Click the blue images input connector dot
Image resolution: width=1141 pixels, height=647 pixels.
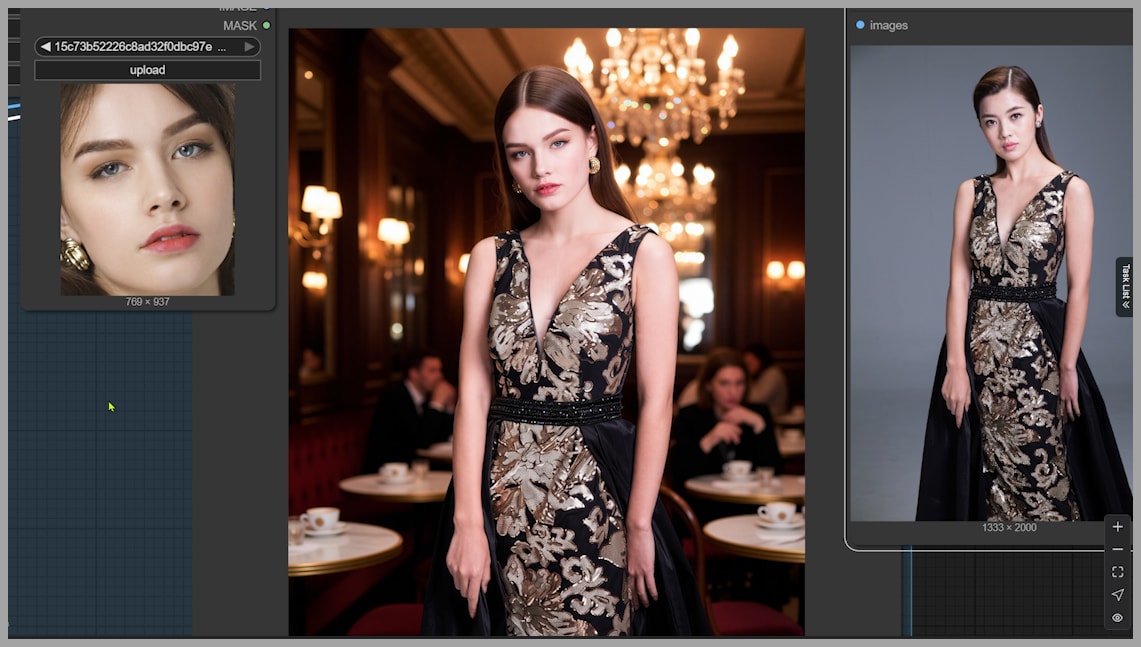pyautogui.click(x=860, y=25)
